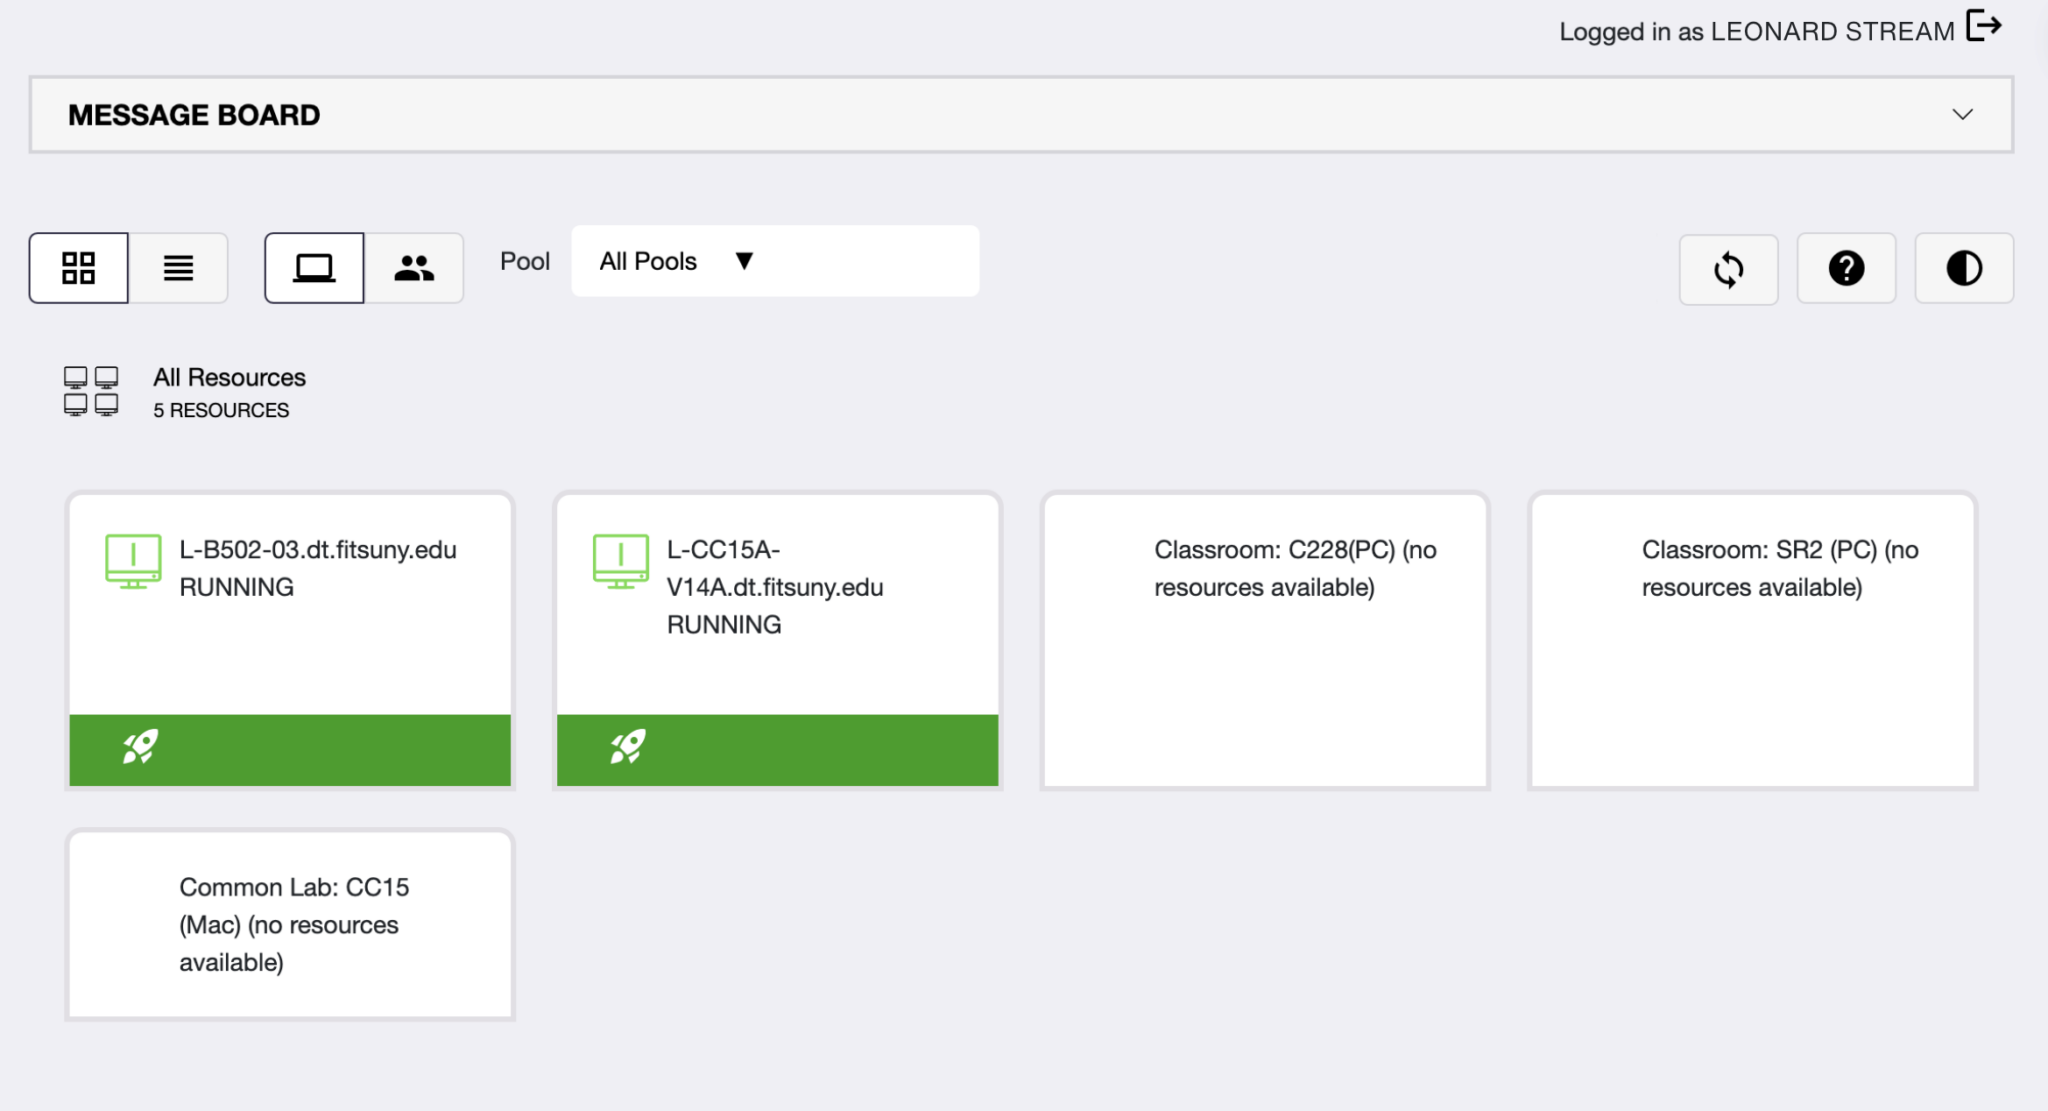2048x1111 pixels.
Task: Click the rocket launch icon on L-CC15A-V14A
Action: point(626,747)
